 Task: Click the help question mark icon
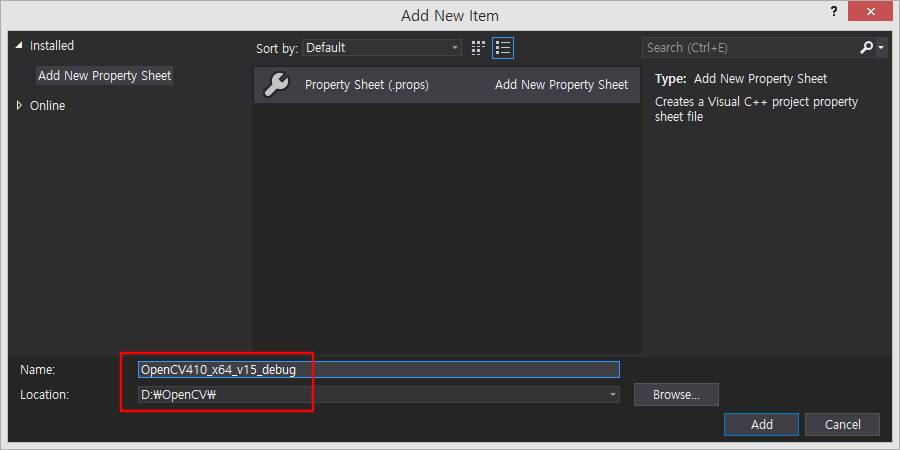tap(833, 12)
